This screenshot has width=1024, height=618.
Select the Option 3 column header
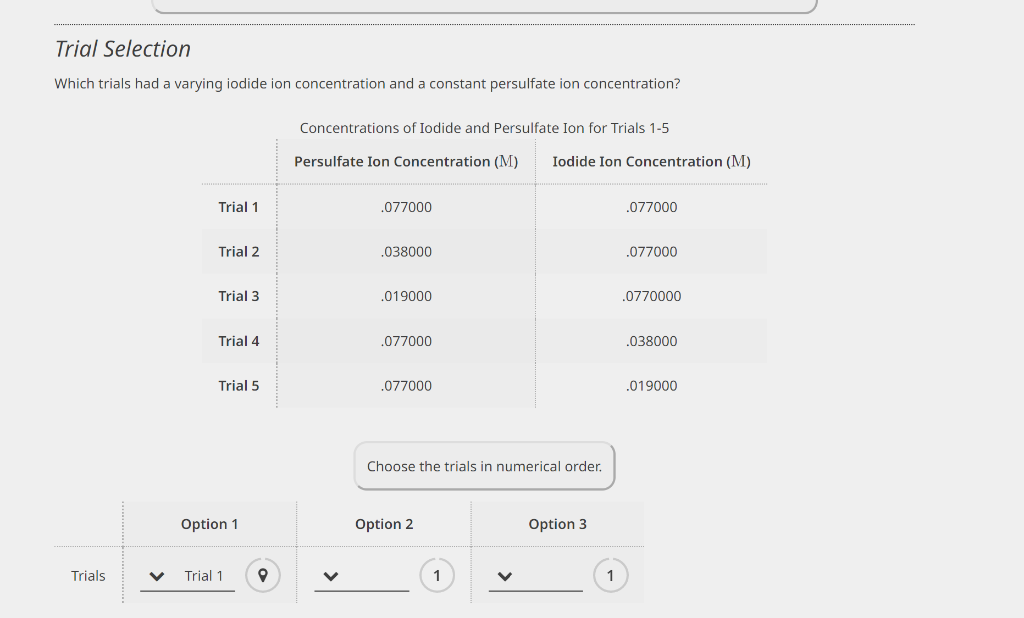pyautogui.click(x=557, y=523)
